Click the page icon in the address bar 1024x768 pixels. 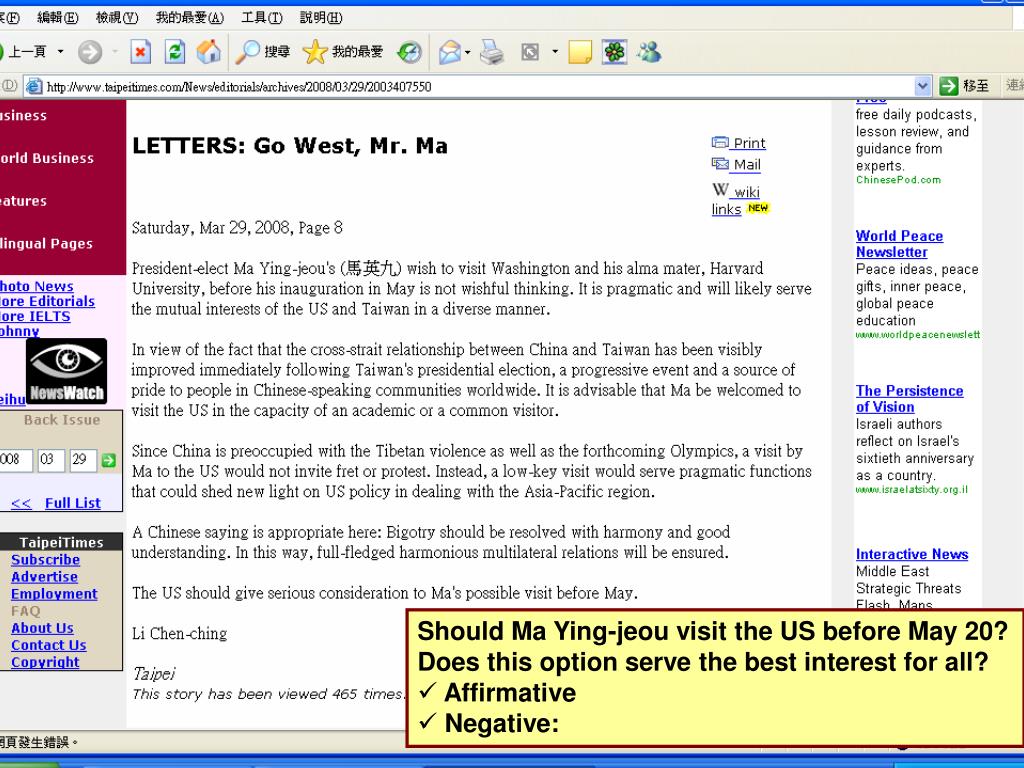click(x=35, y=86)
